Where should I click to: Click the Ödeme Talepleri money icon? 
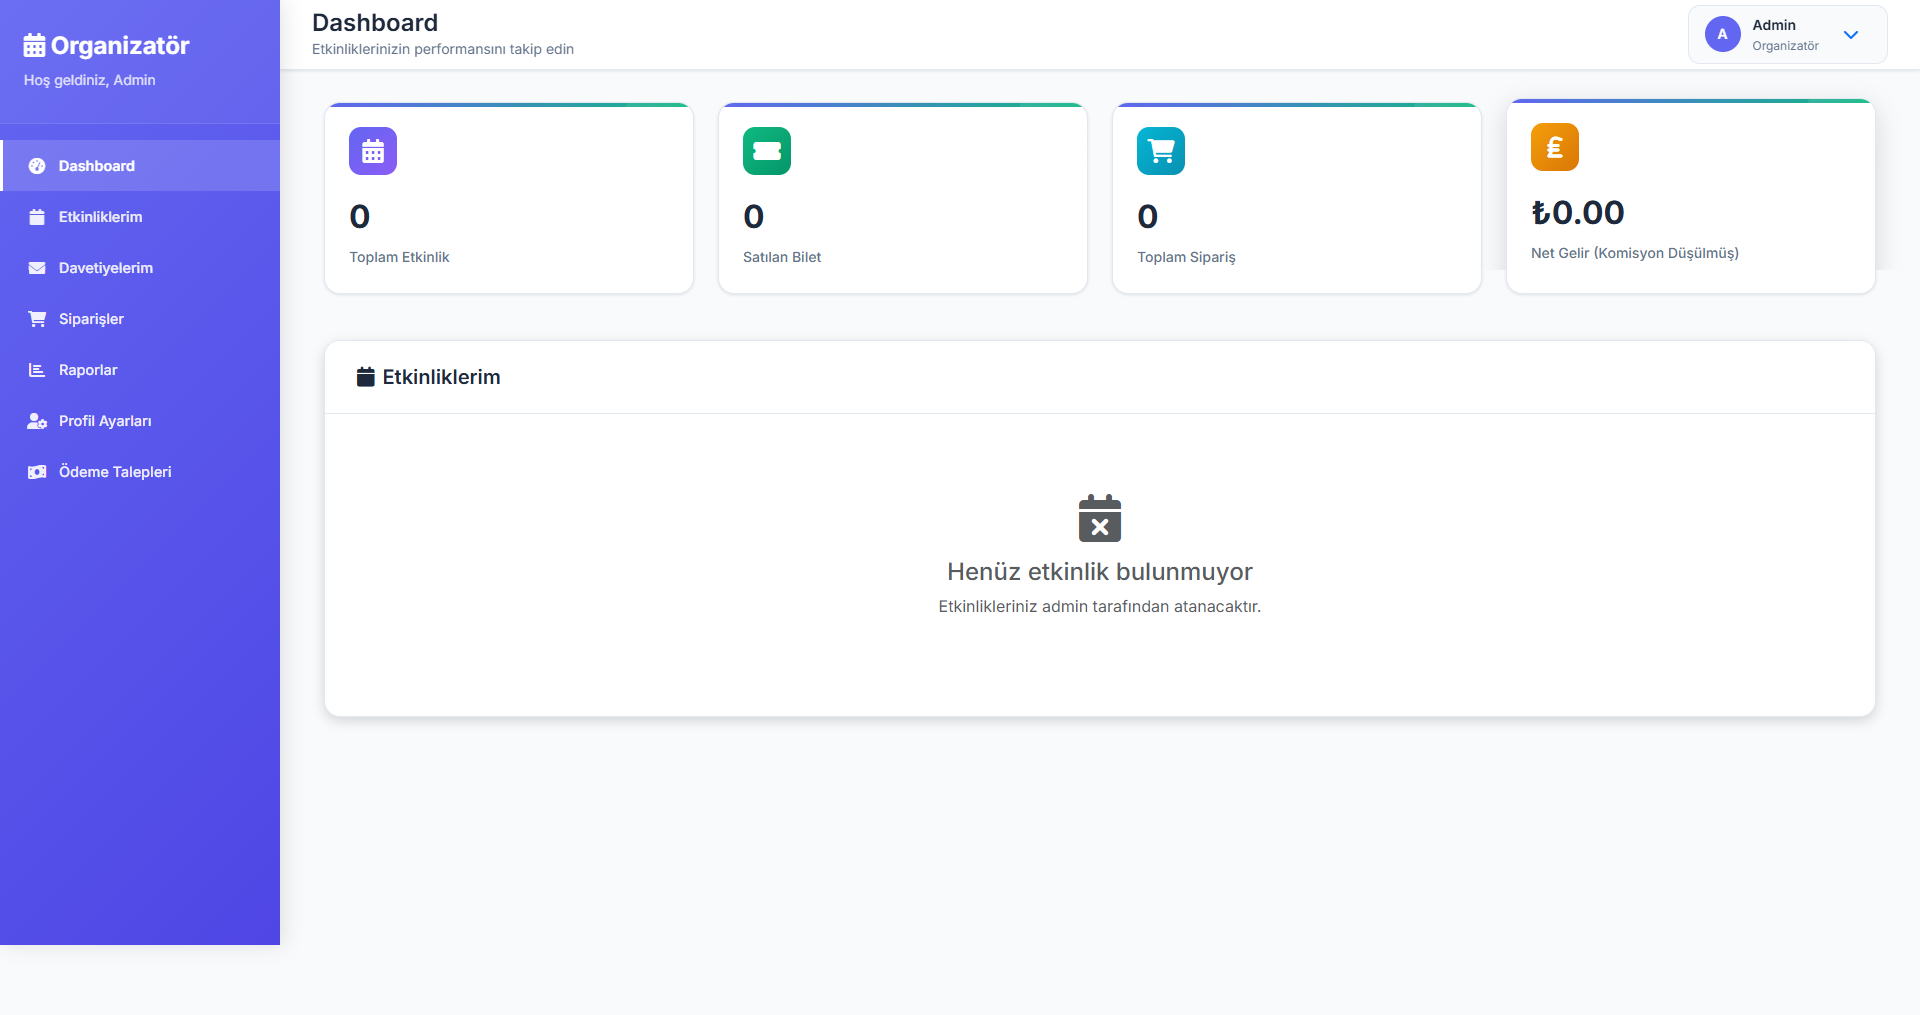37,472
